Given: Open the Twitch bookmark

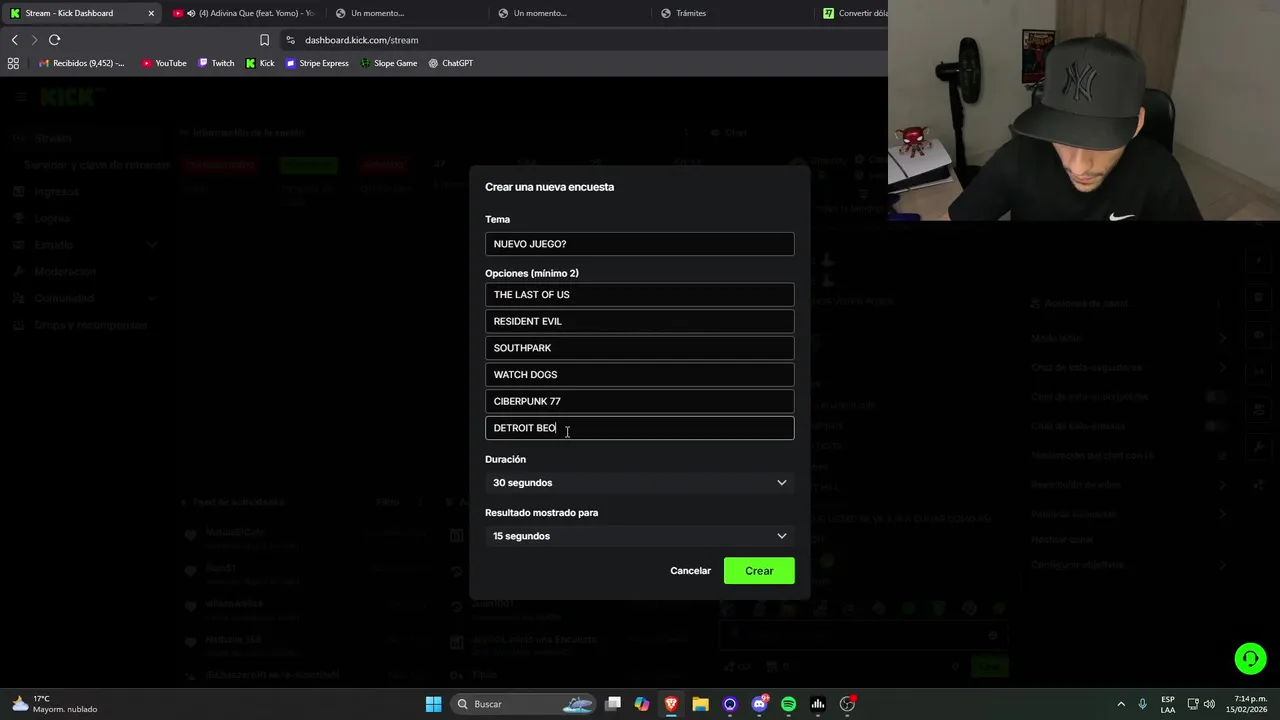Looking at the screenshot, I should tap(215, 63).
